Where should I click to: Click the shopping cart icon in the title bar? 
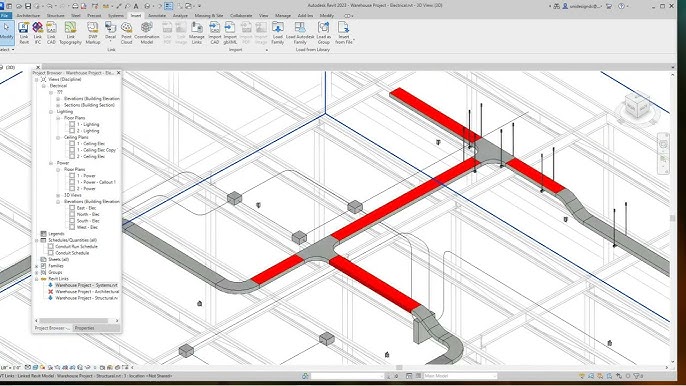click(609, 6)
